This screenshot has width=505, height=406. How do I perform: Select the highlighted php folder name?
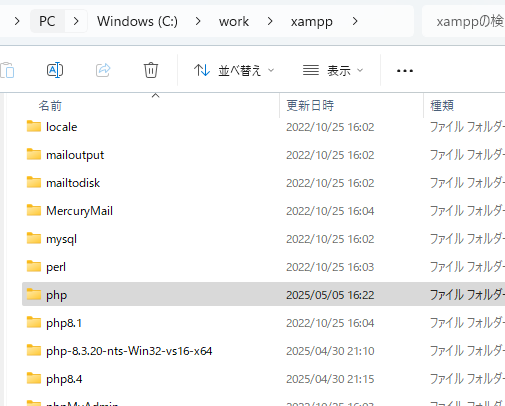click(x=57, y=295)
